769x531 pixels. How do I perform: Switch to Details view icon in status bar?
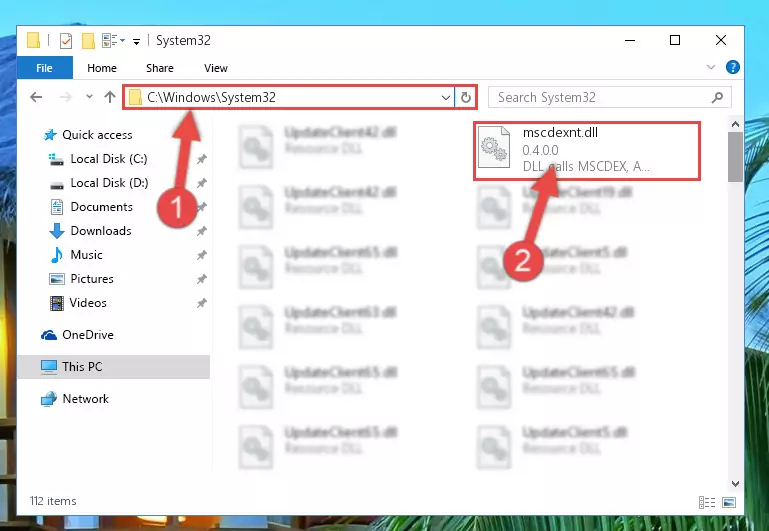tap(707, 502)
